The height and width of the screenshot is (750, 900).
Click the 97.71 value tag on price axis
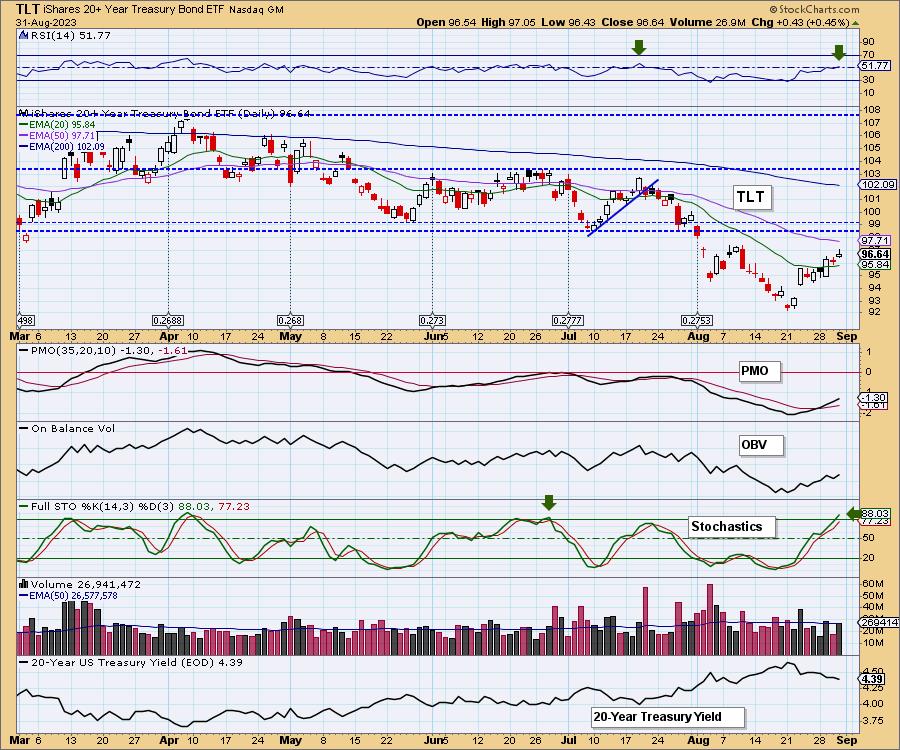pos(875,240)
